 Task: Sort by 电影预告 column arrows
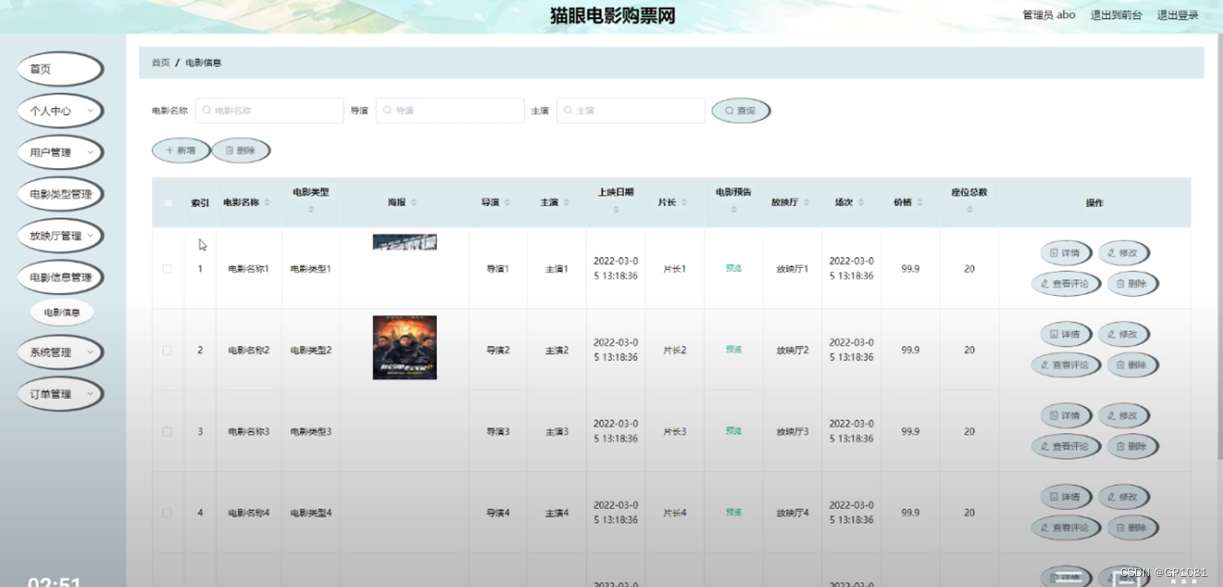click(734, 210)
